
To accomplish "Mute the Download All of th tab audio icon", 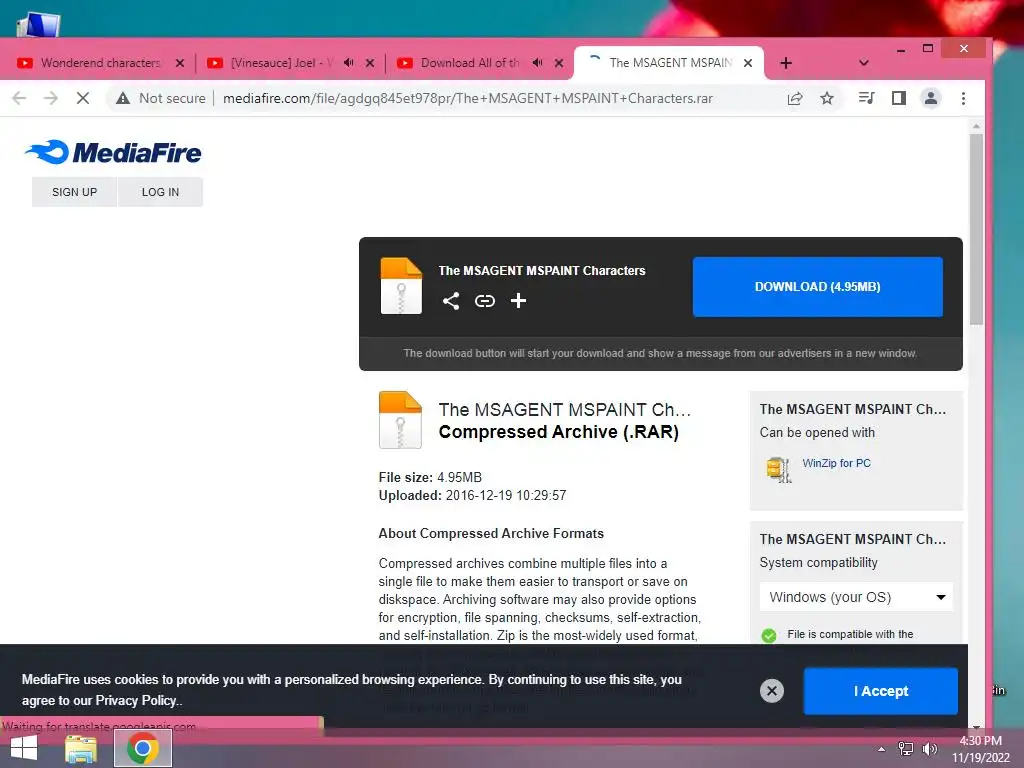I will tap(537, 63).
